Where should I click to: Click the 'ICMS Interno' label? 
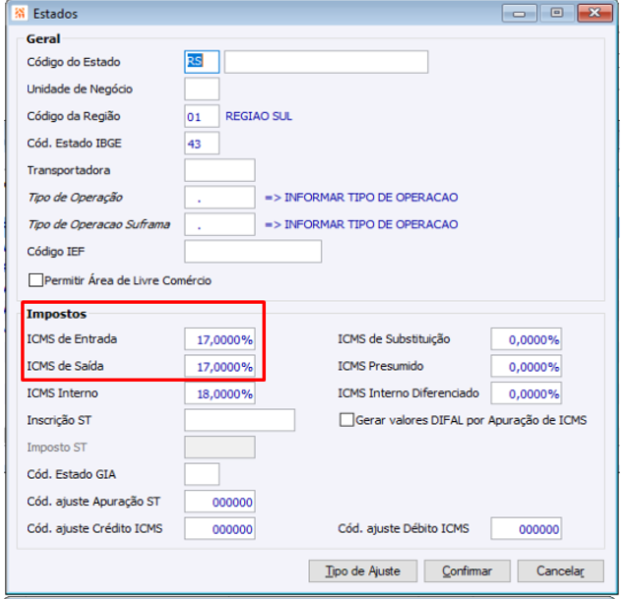coord(62,393)
